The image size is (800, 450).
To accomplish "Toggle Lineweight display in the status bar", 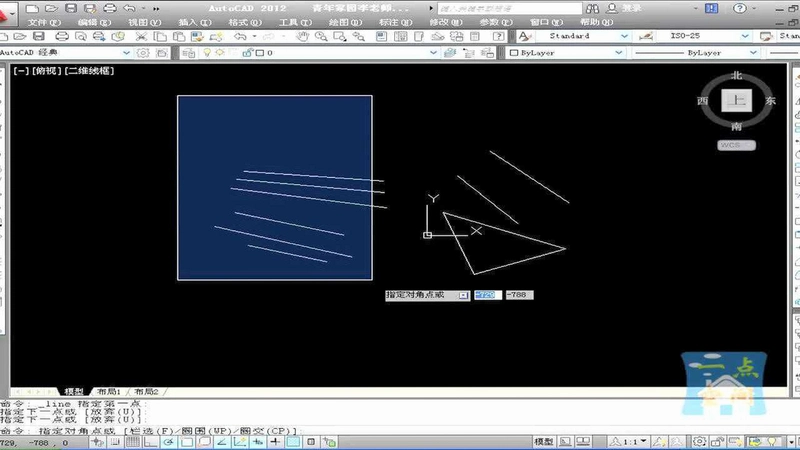I will pos(276,442).
